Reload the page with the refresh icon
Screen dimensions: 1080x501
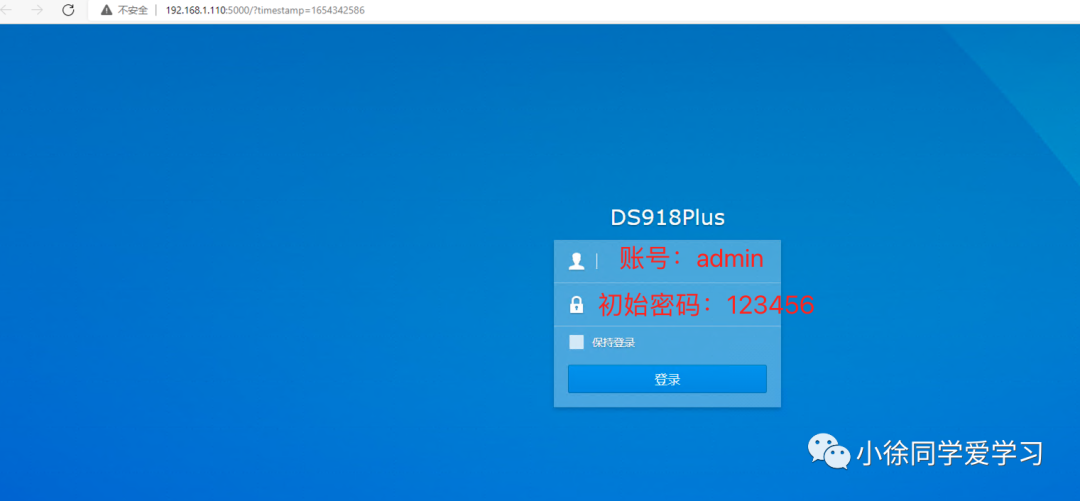coord(68,10)
